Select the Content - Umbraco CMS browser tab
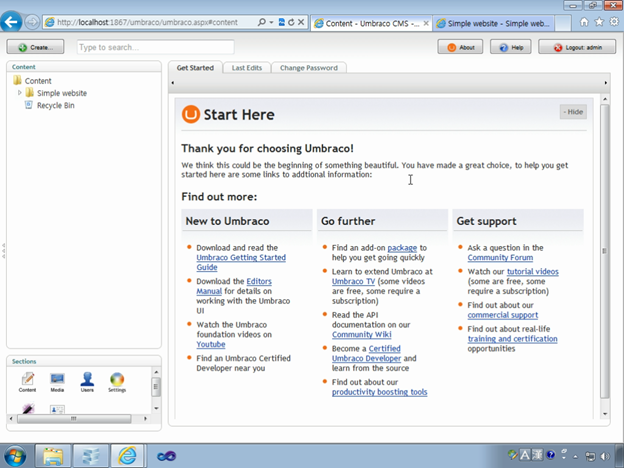The width and height of the screenshot is (624, 468). [x=371, y=23]
